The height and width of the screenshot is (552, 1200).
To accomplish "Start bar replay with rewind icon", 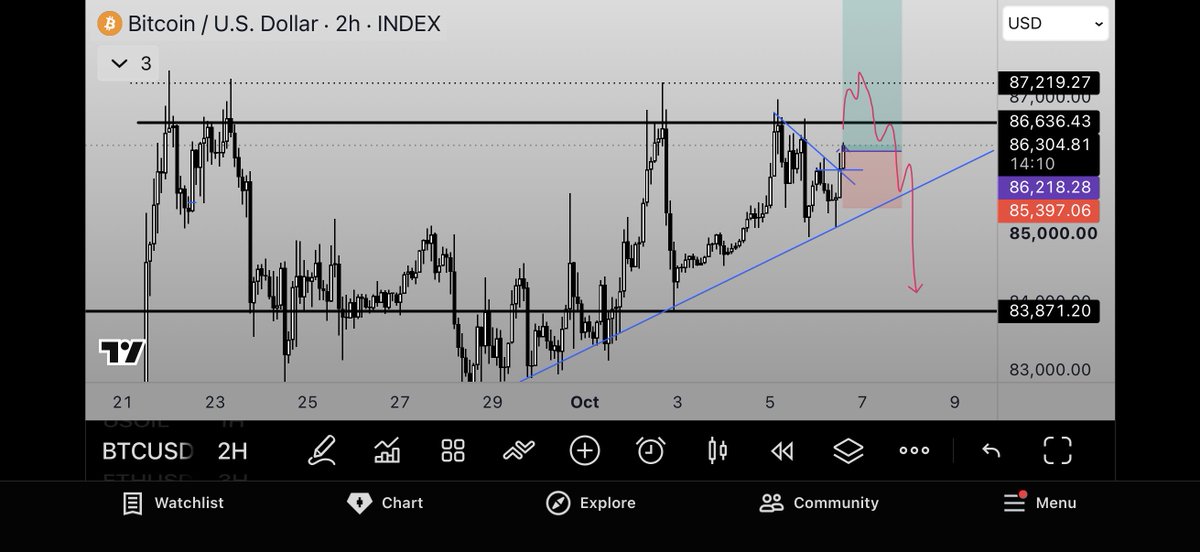I will tap(782, 451).
